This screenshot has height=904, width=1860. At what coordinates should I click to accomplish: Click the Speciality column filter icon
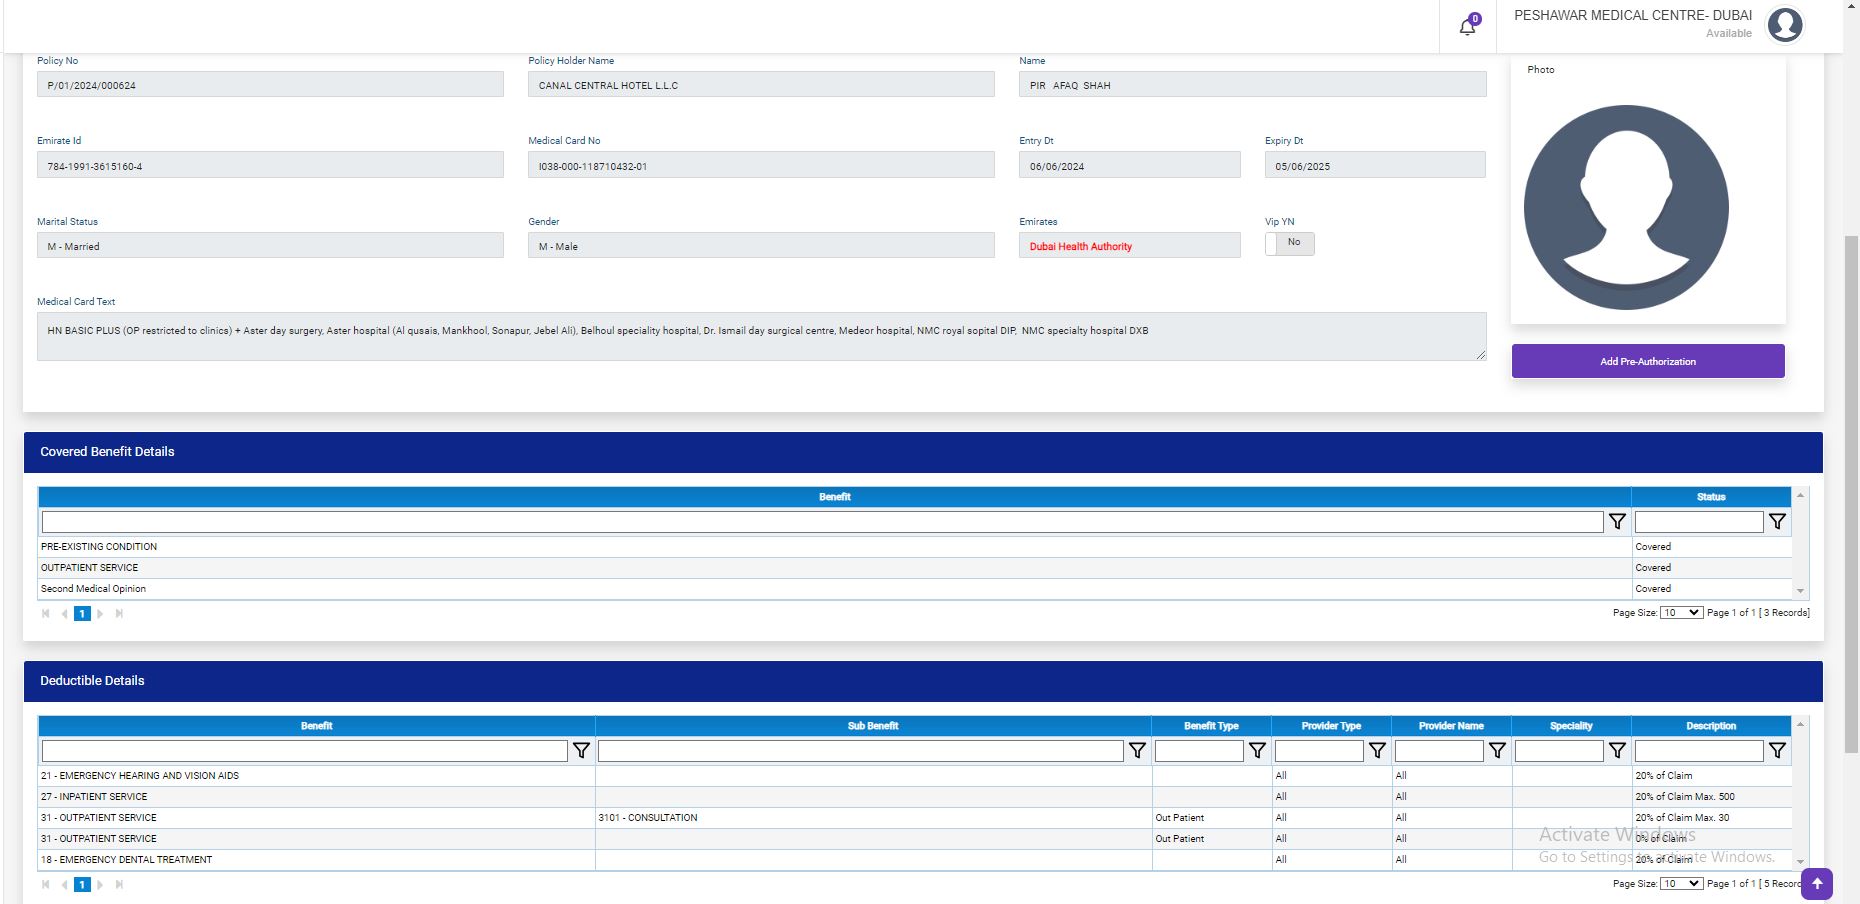tap(1617, 751)
